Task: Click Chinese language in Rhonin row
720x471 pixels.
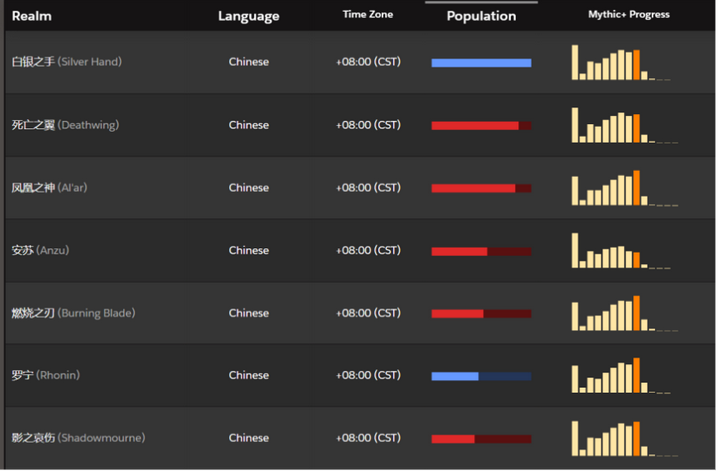Action: point(249,375)
